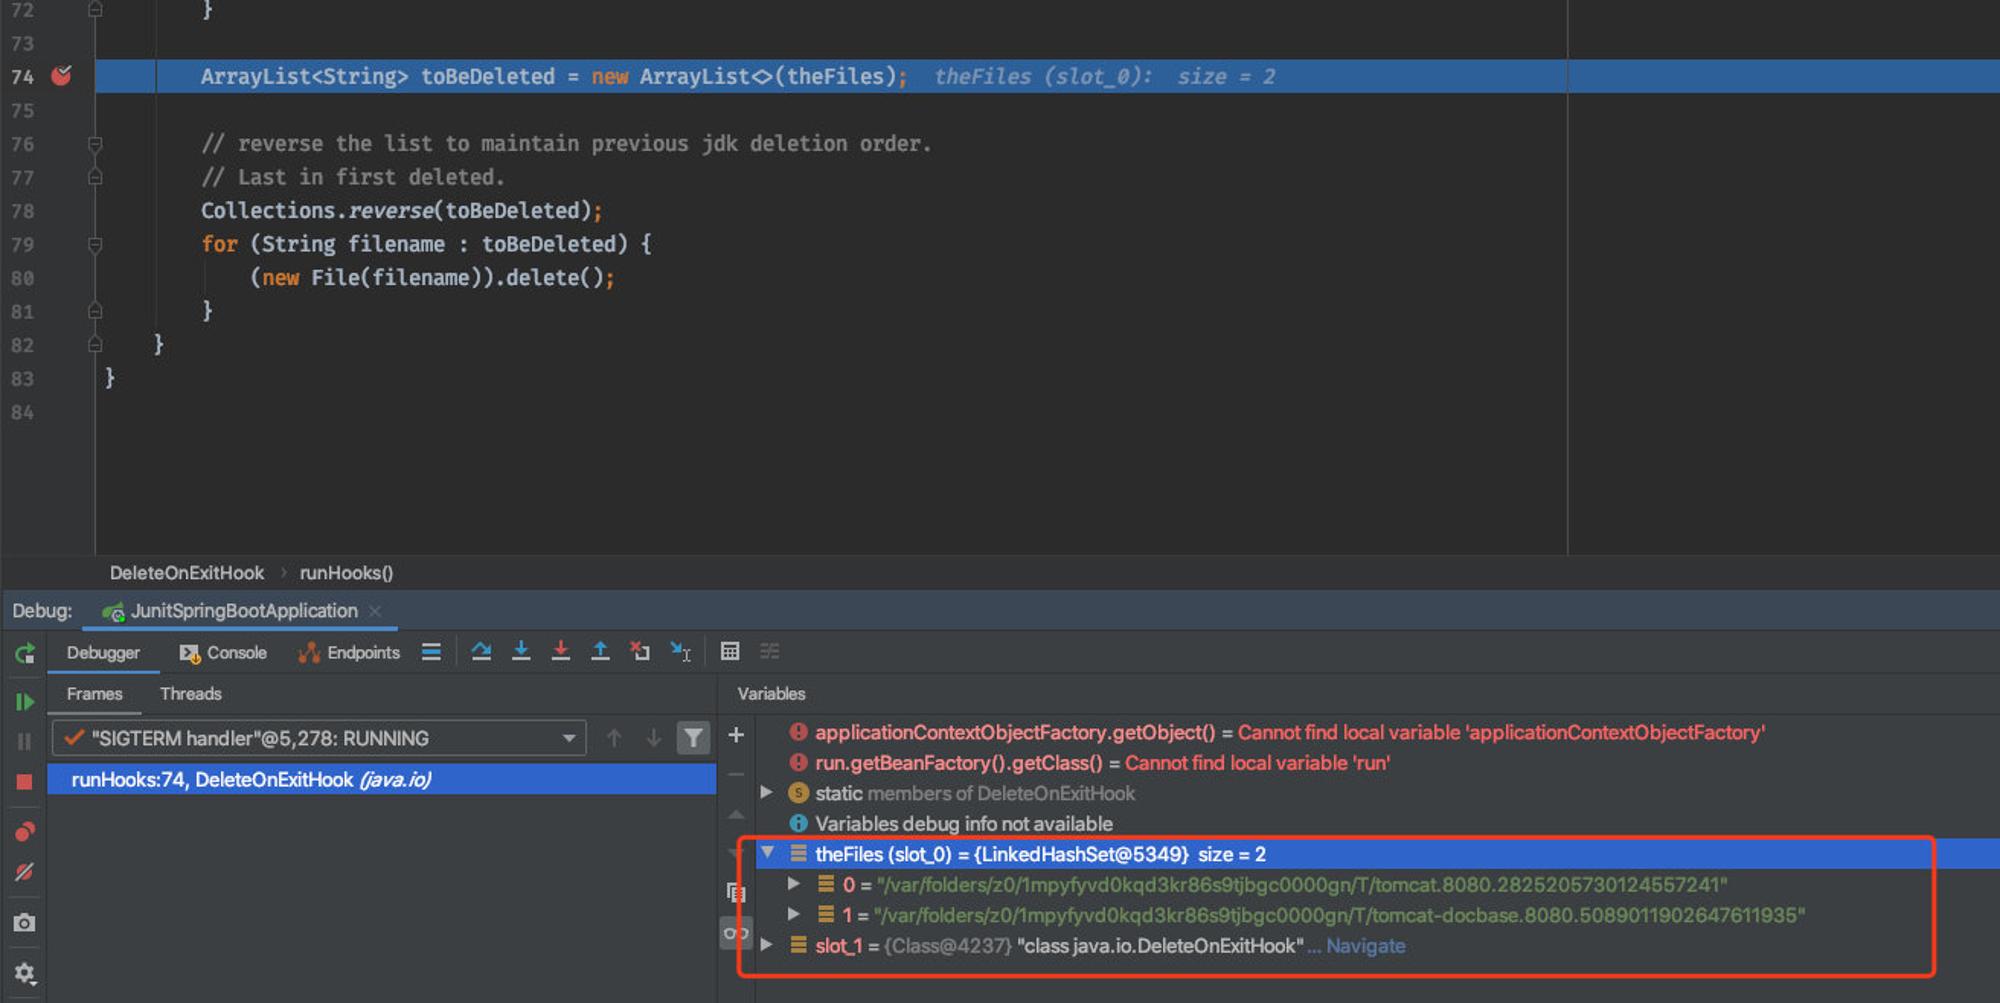Switch to Debugger tab
2000x1003 pixels.
(103, 653)
